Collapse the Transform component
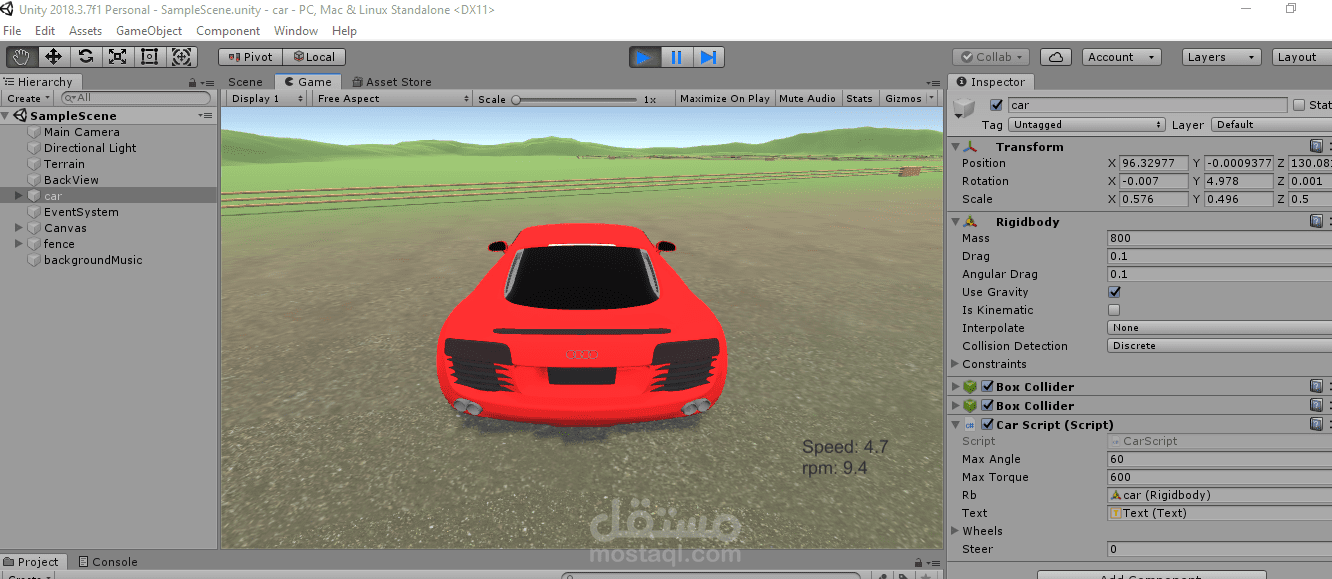 click(954, 147)
